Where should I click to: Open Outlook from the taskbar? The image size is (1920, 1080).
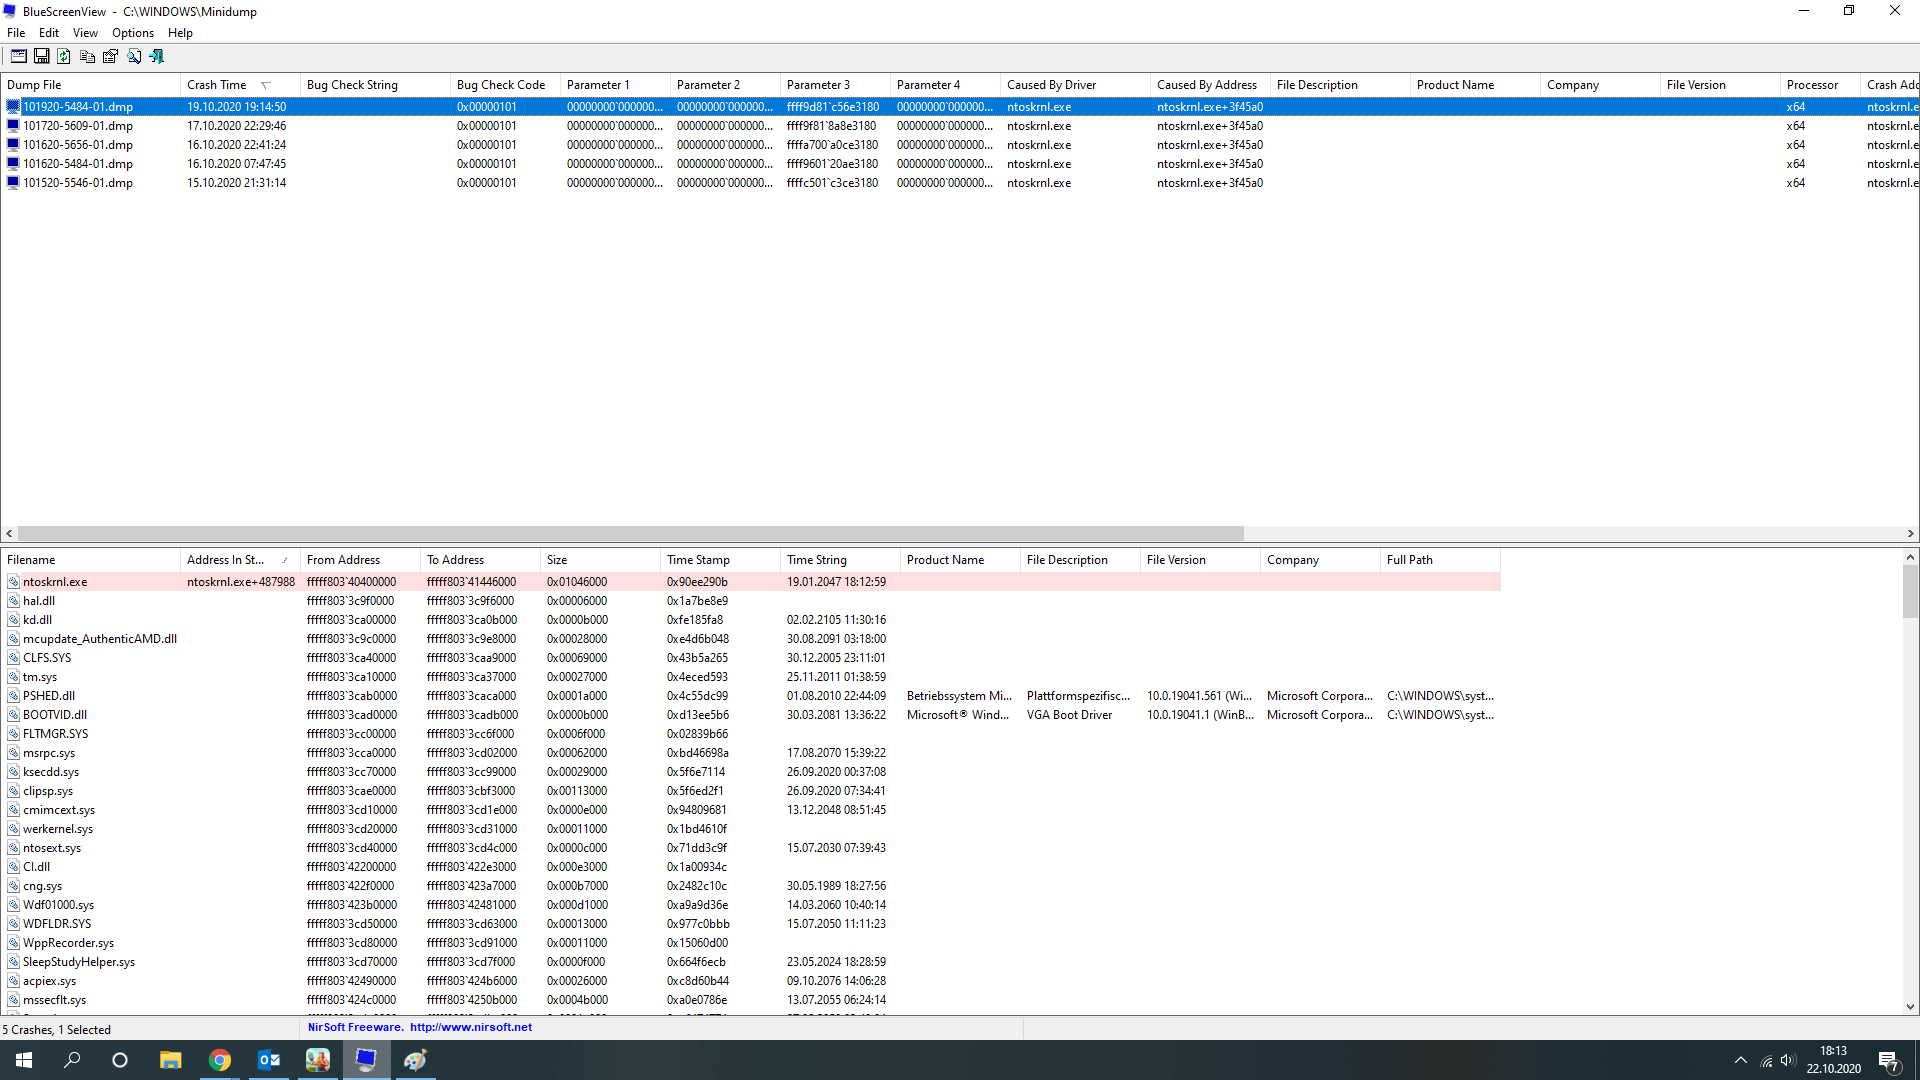coord(269,1060)
